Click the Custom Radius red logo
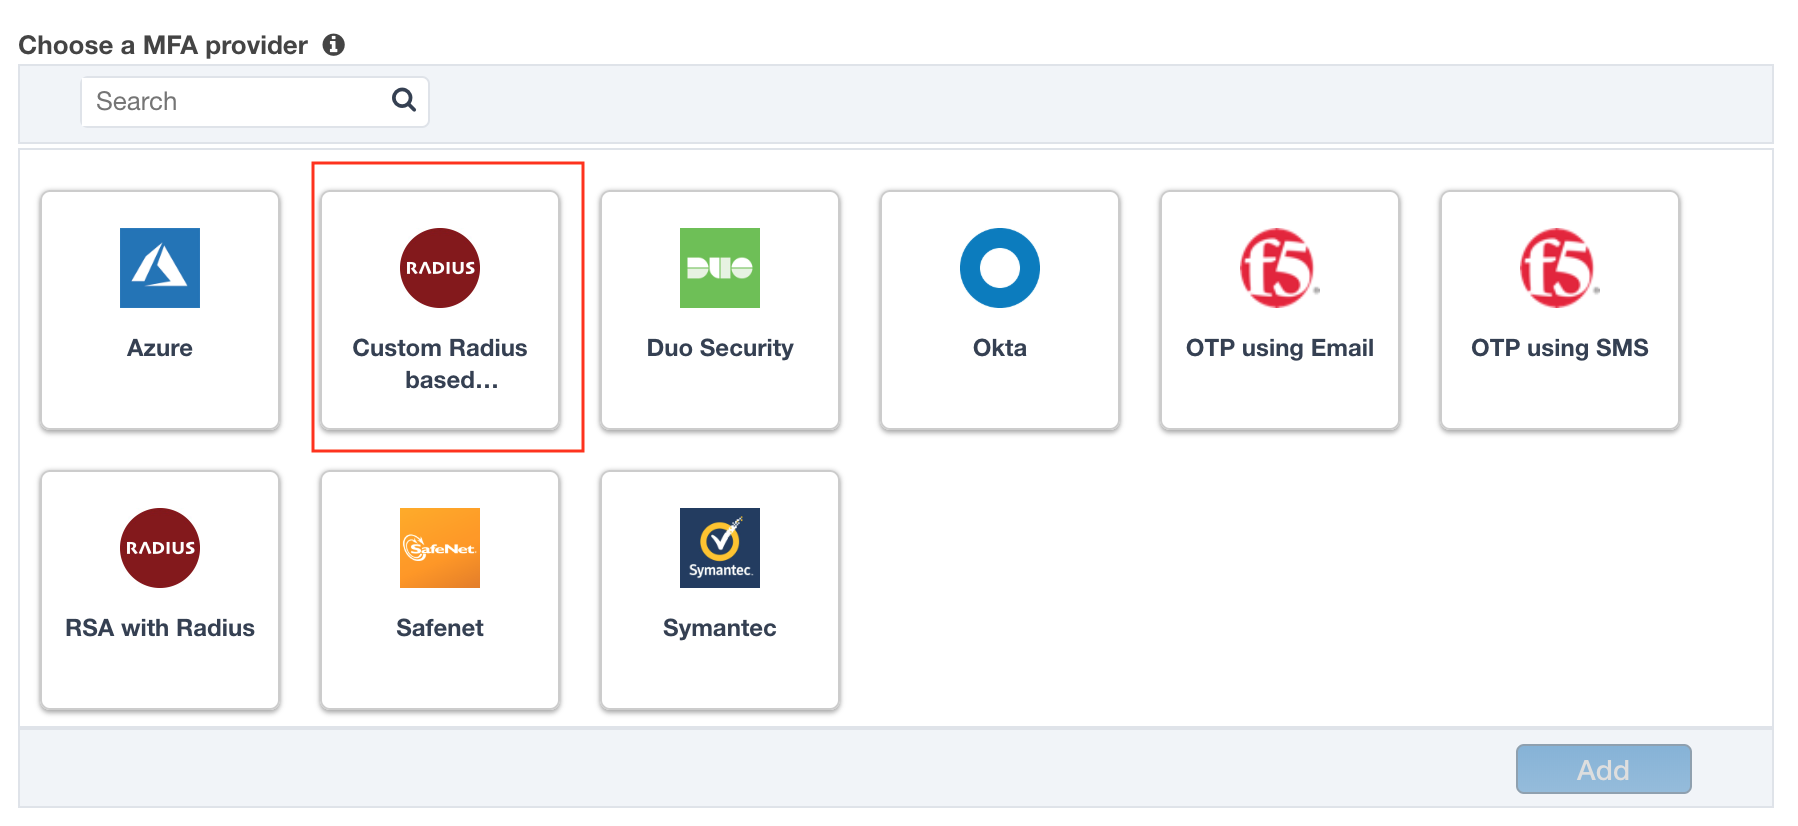This screenshot has width=1798, height=826. click(x=440, y=268)
